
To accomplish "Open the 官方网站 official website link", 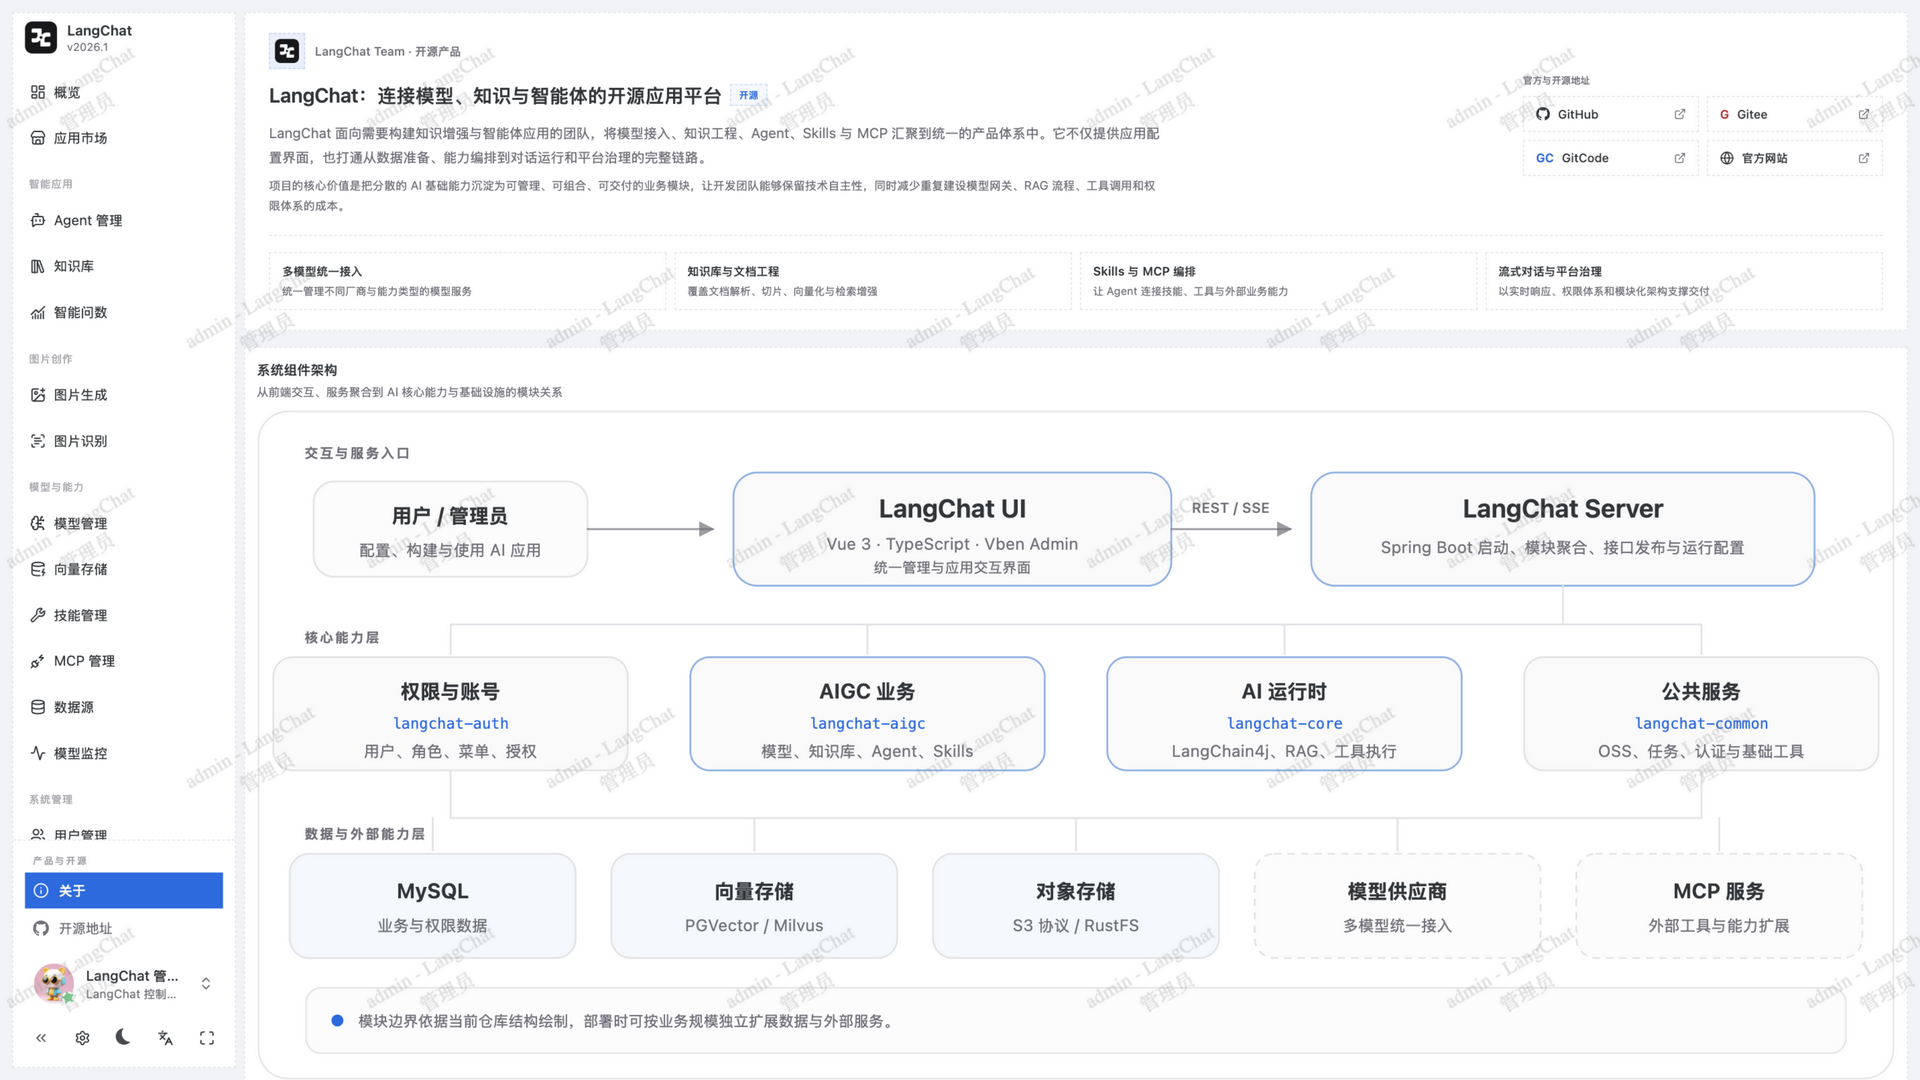I will (1794, 158).
